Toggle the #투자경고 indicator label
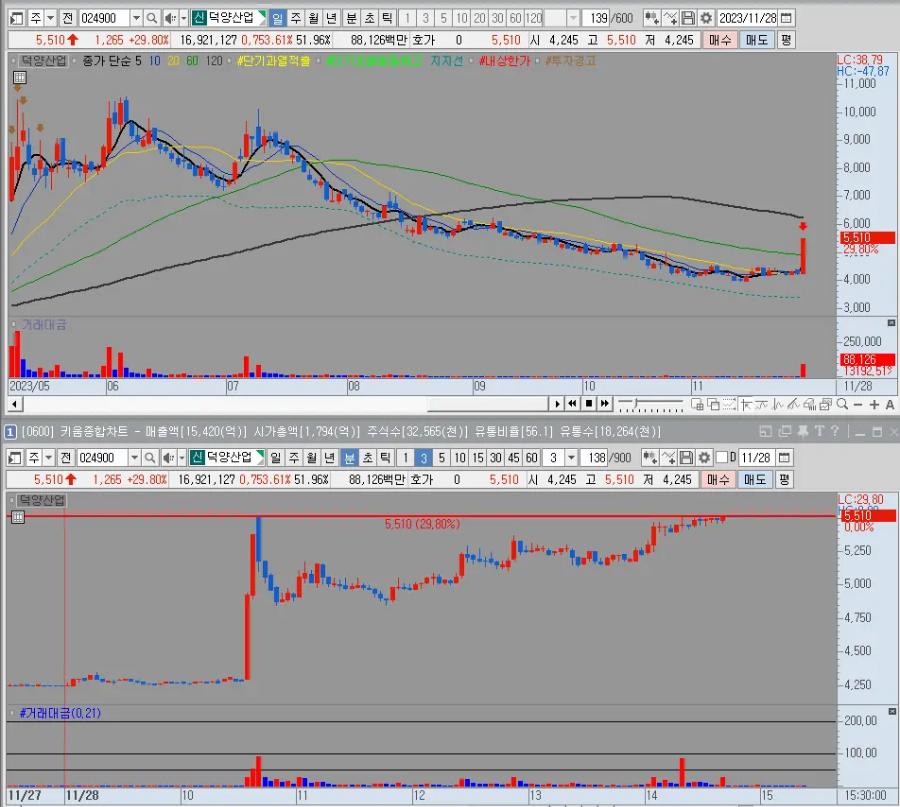 click(x=571, y=61)
